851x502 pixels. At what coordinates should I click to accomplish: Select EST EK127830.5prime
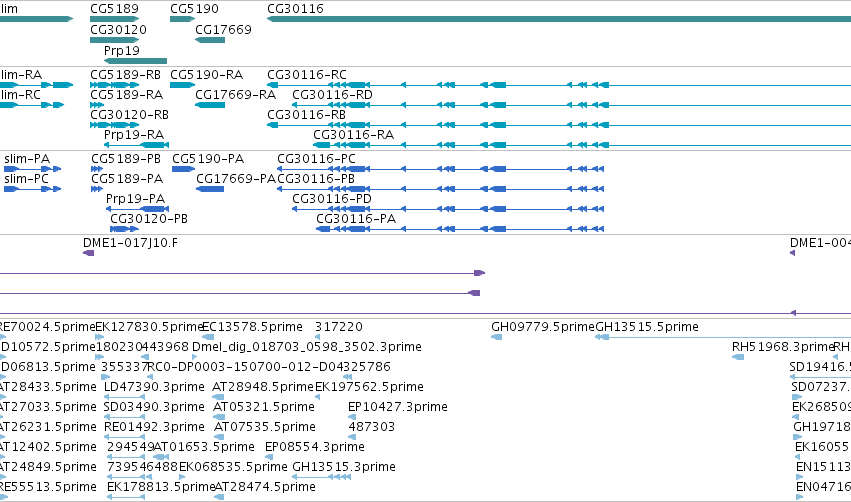coord(149,327)
